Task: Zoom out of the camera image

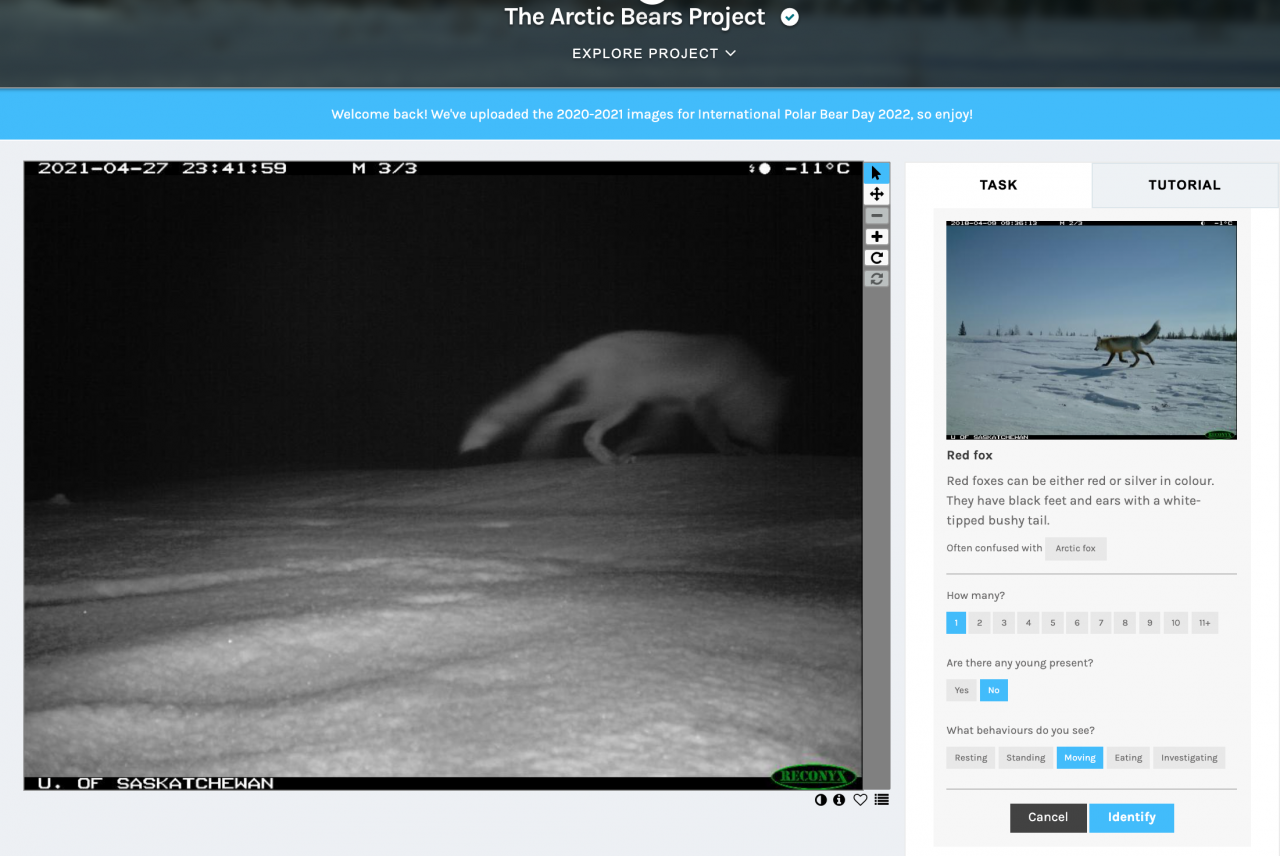Action: pos(876,215)
